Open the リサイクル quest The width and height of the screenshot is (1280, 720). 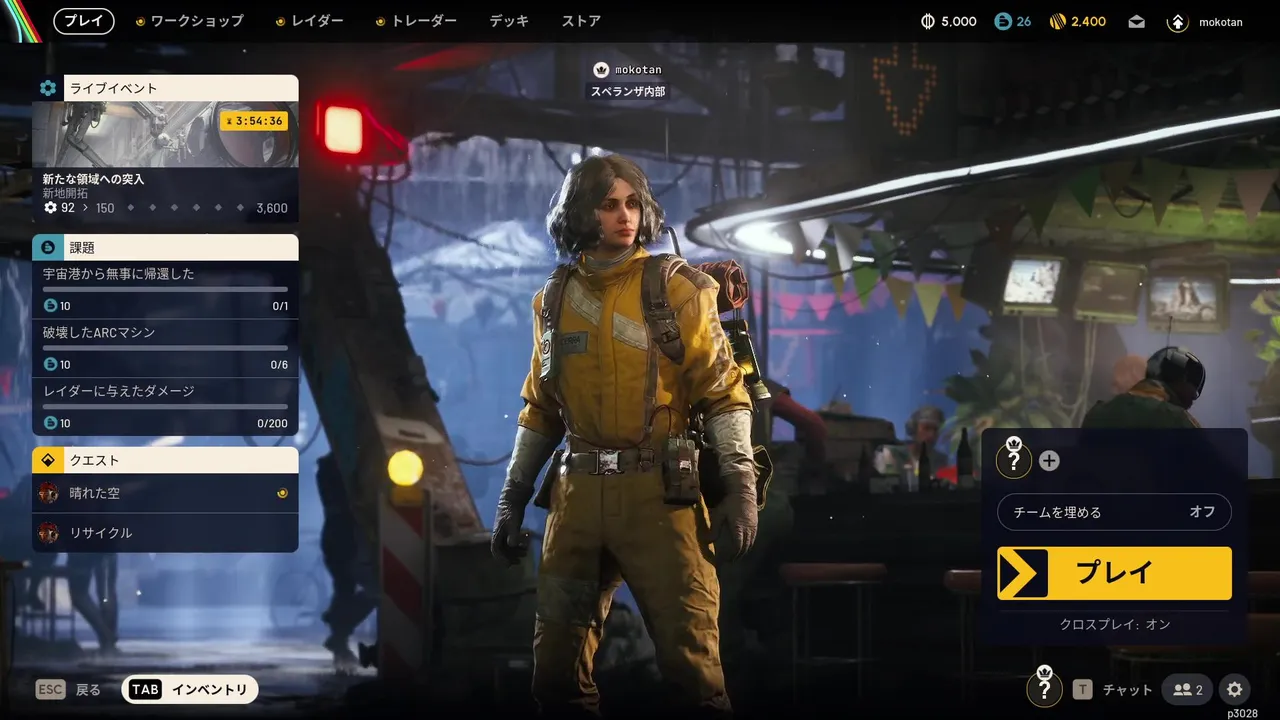click(x=165, y=533)
